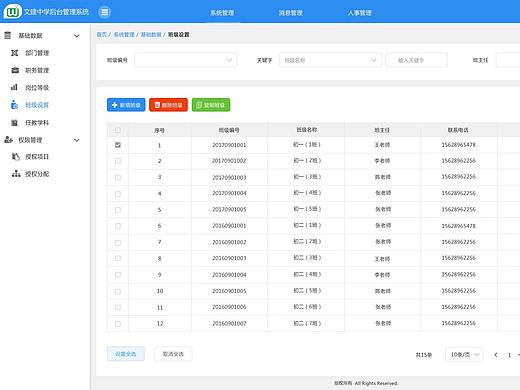This screenshot has height=390, width=520.
Task: Click the 取消全选 button
Action: (x=173, y=354)
